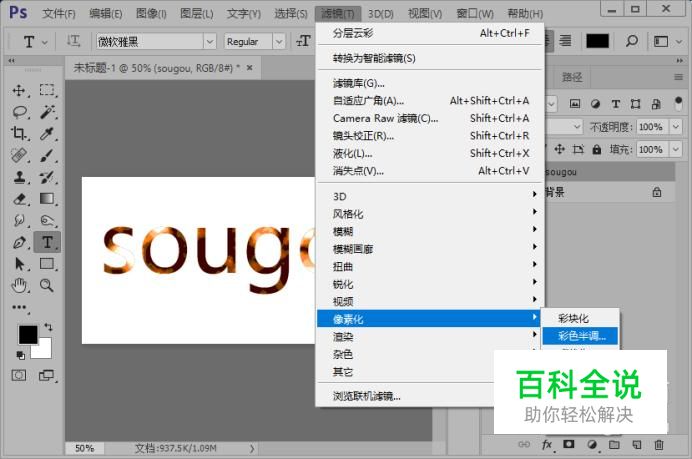Select the Zoom tool
The height and width of the screenshot is (459, 692).
click(x=47, y=286)
